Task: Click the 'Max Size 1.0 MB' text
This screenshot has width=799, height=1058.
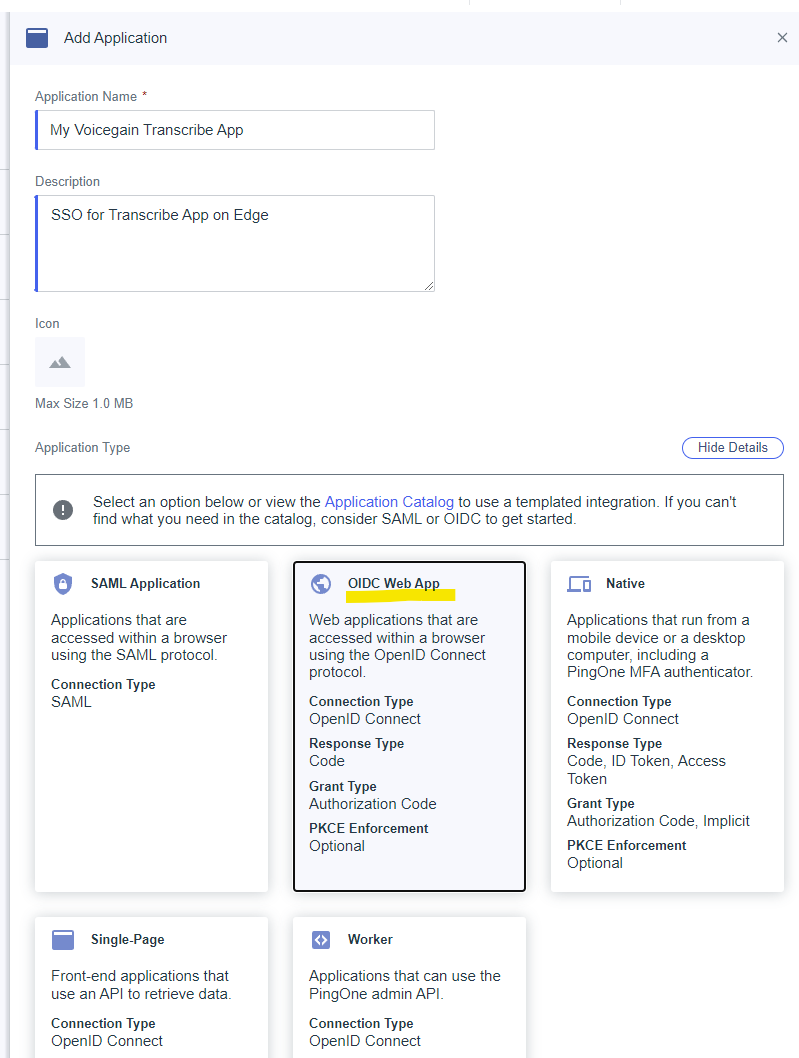Action: [84, 403]
